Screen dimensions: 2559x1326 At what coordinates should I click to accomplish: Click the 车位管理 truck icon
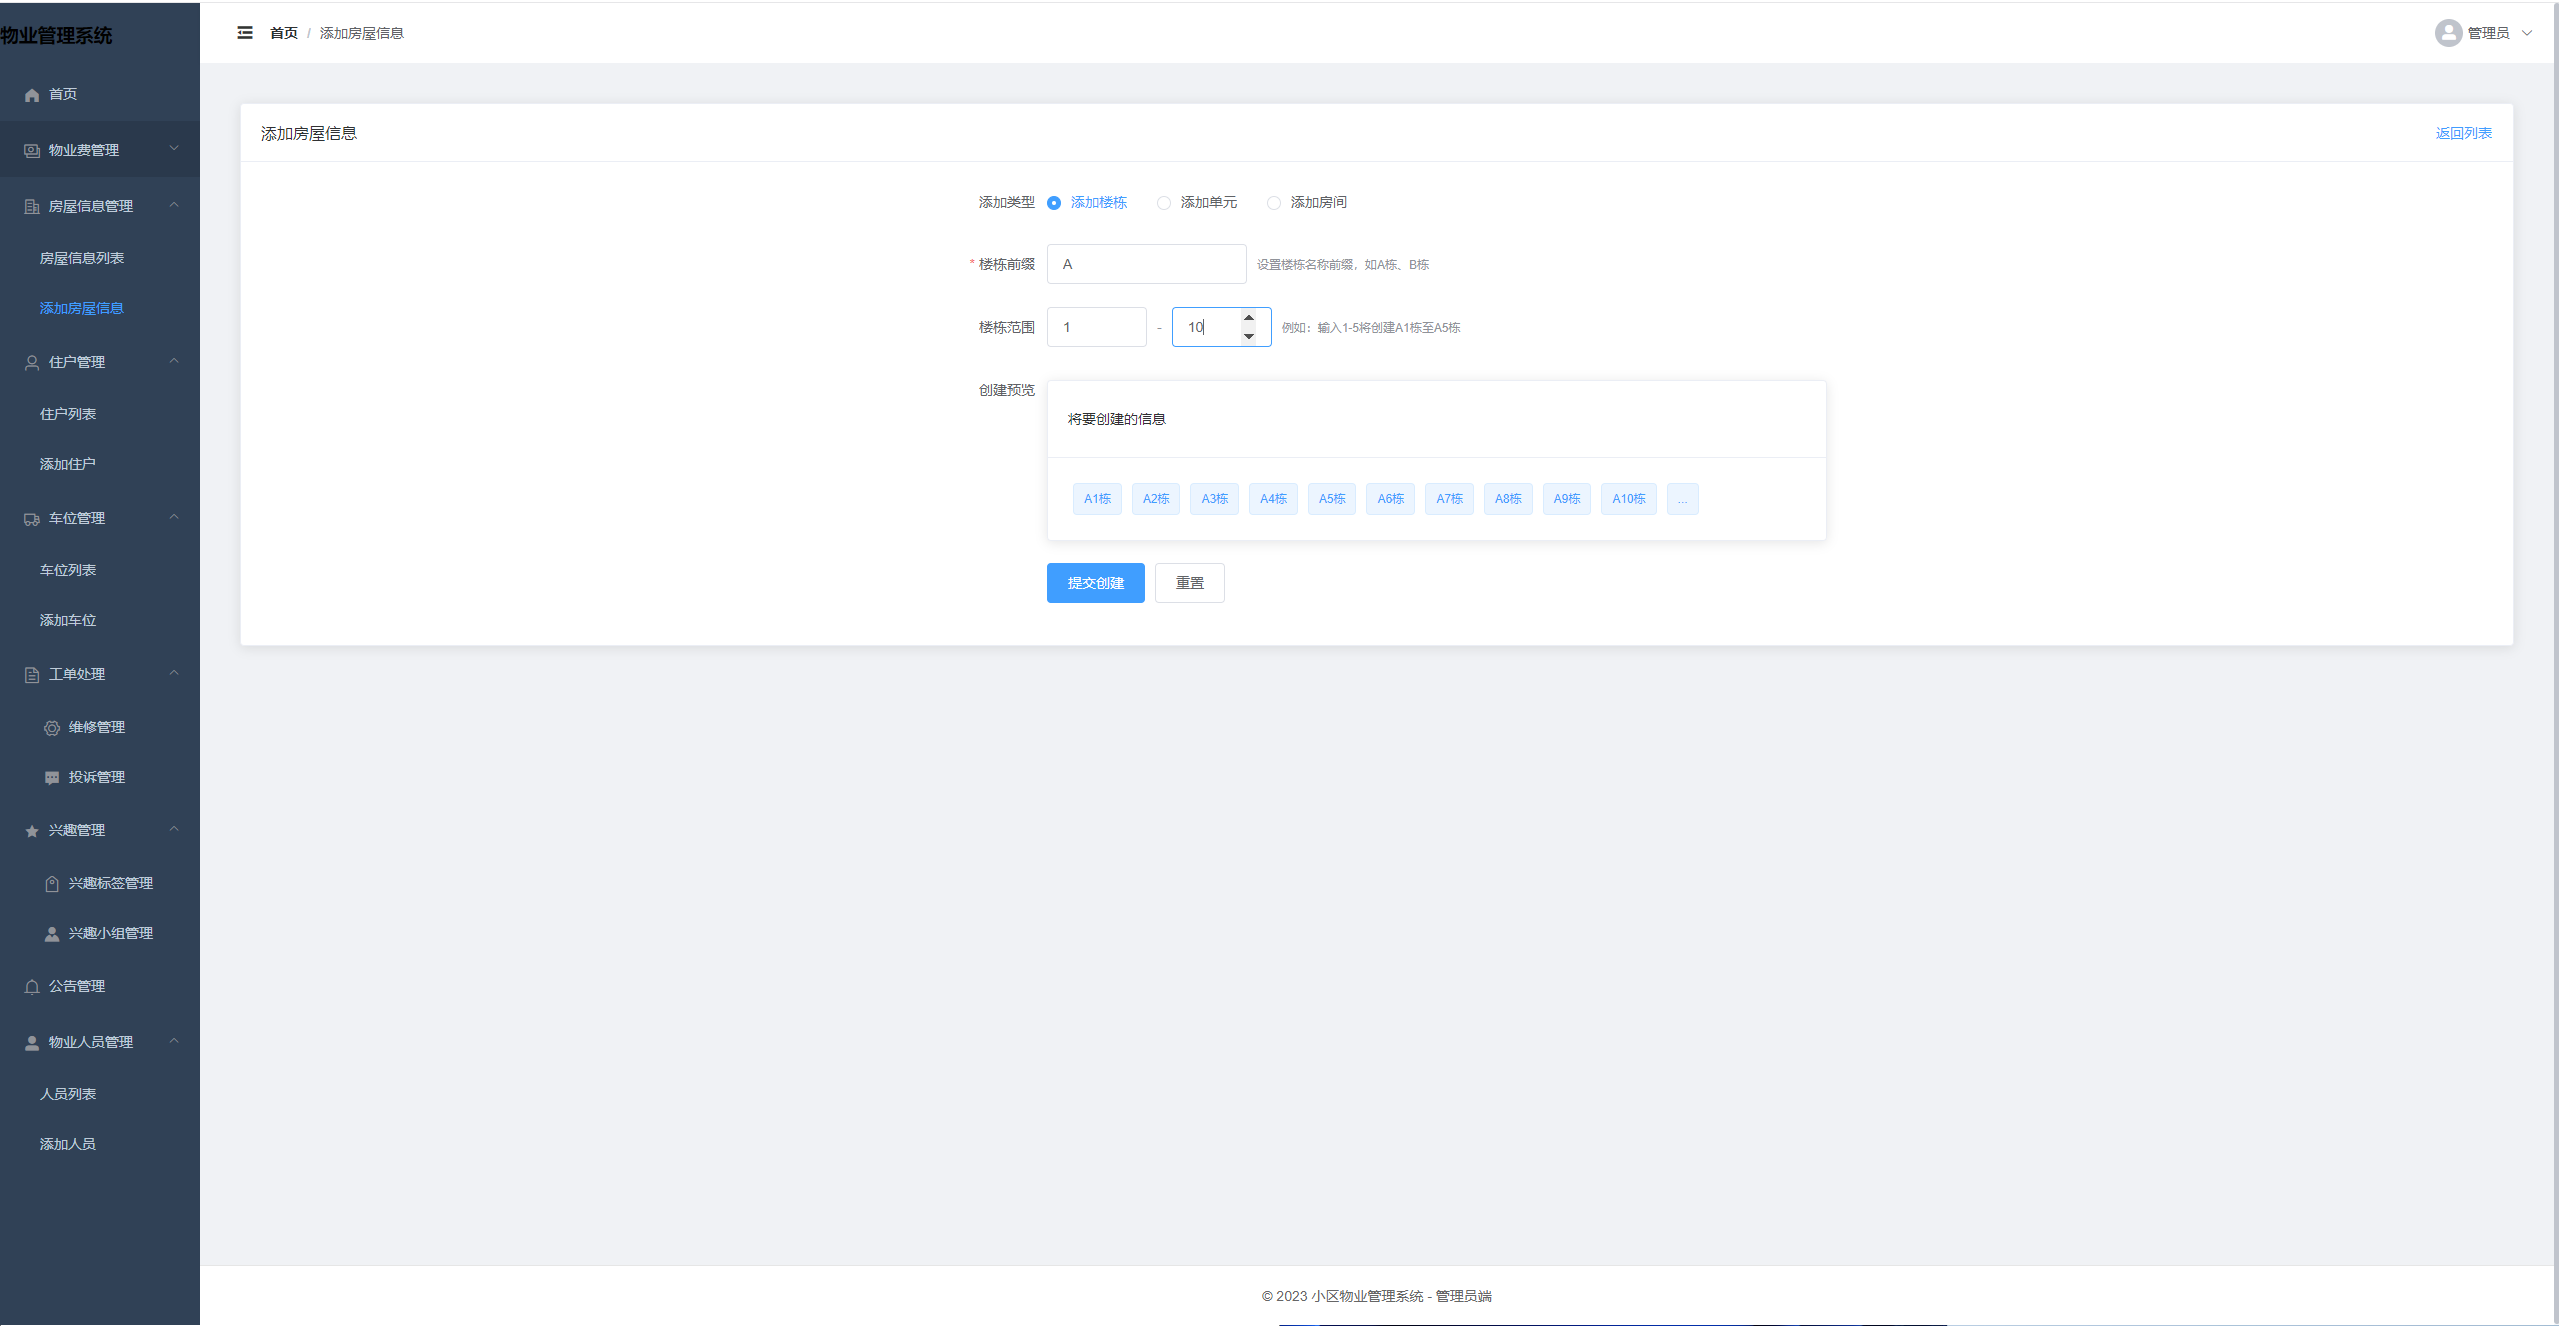[x=32, y=519]
